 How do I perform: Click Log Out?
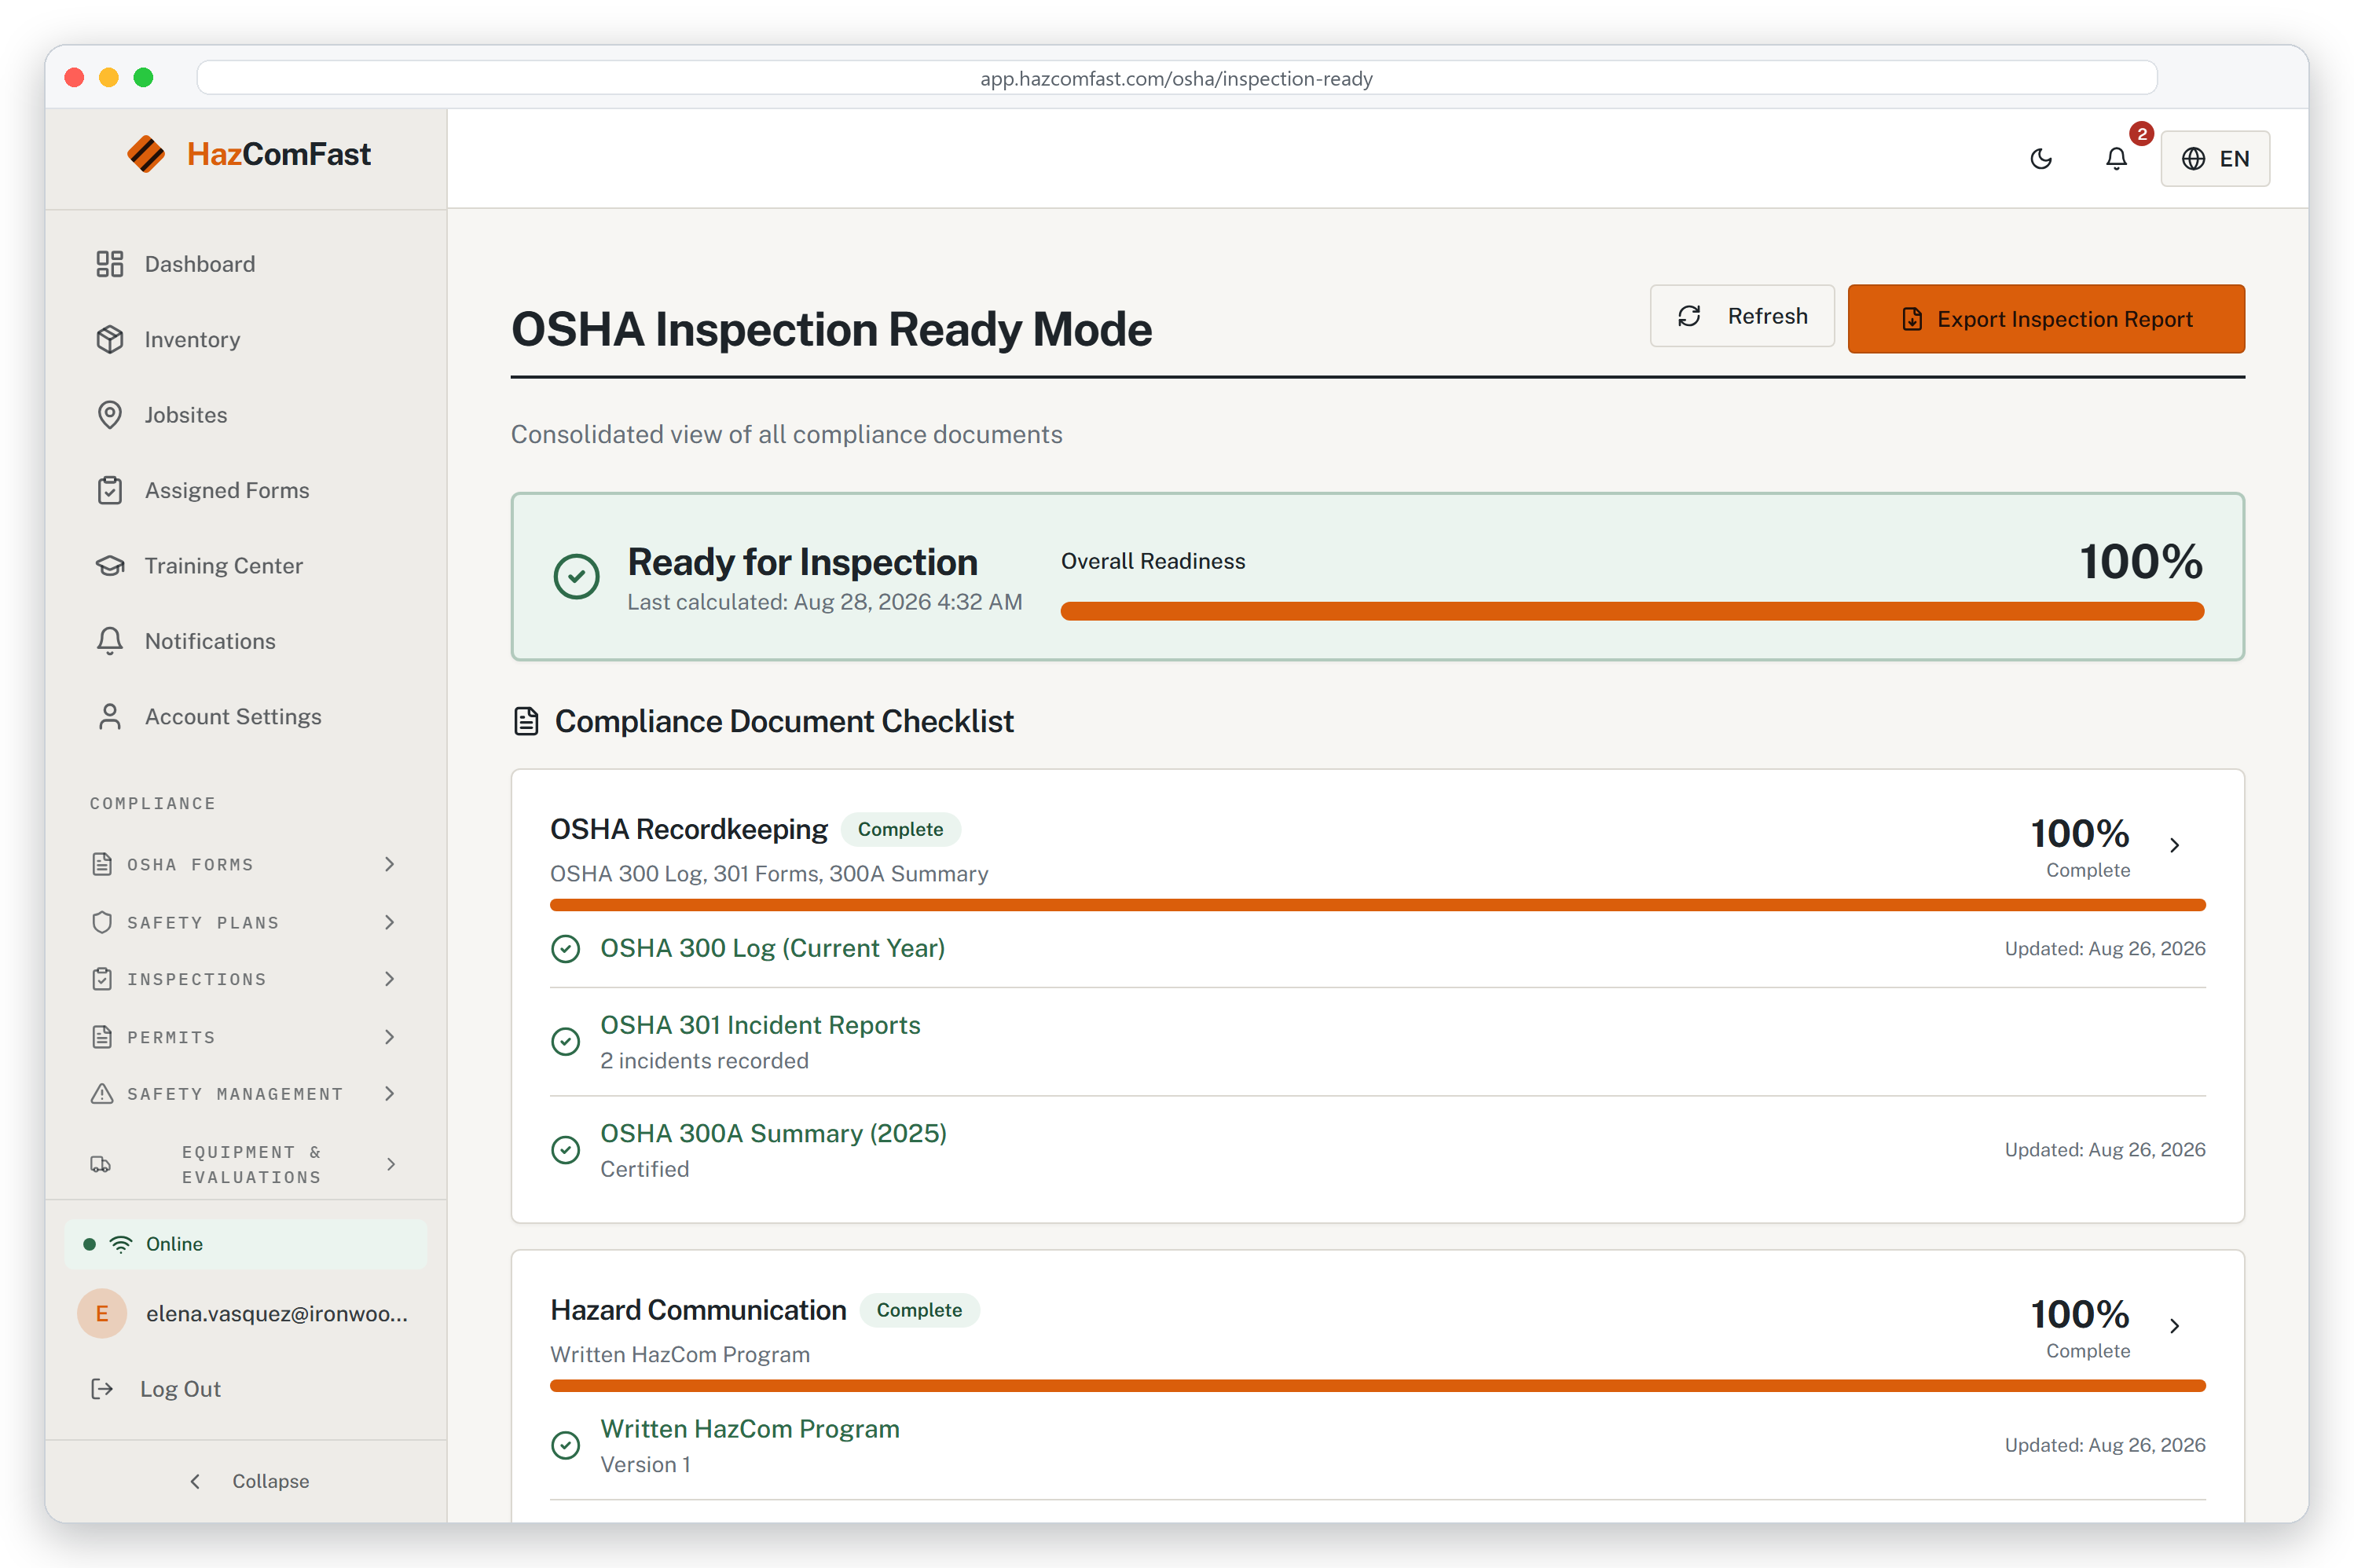click(x=157, y=1389)
